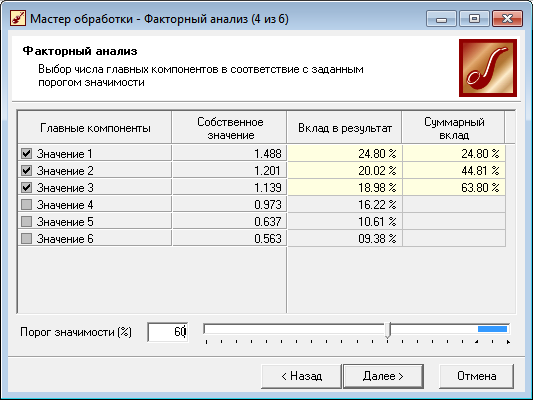This screenshot has height=400, width=533.
Task: Tick the Значение 5 checkbox
Action: pos(27,221)
